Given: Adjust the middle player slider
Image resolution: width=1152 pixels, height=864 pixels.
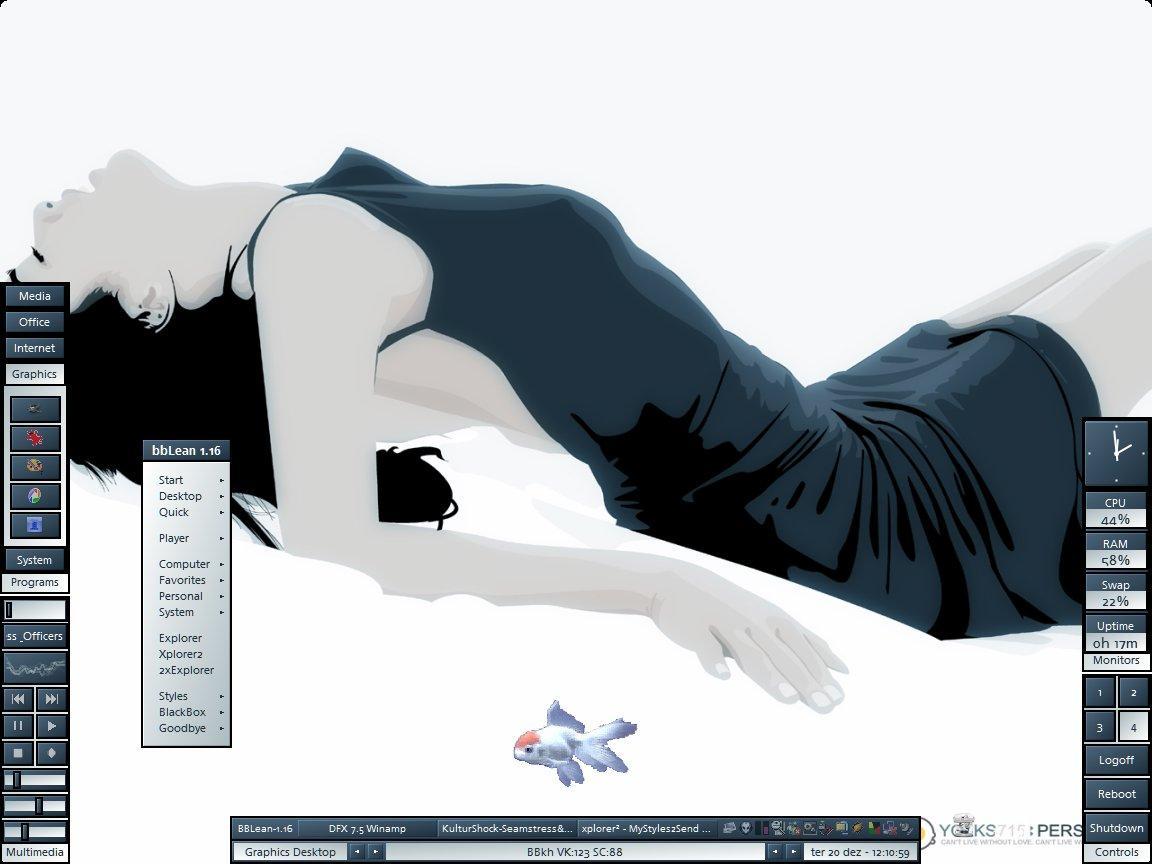Looking at the screenshot, I should coord(35,806).
